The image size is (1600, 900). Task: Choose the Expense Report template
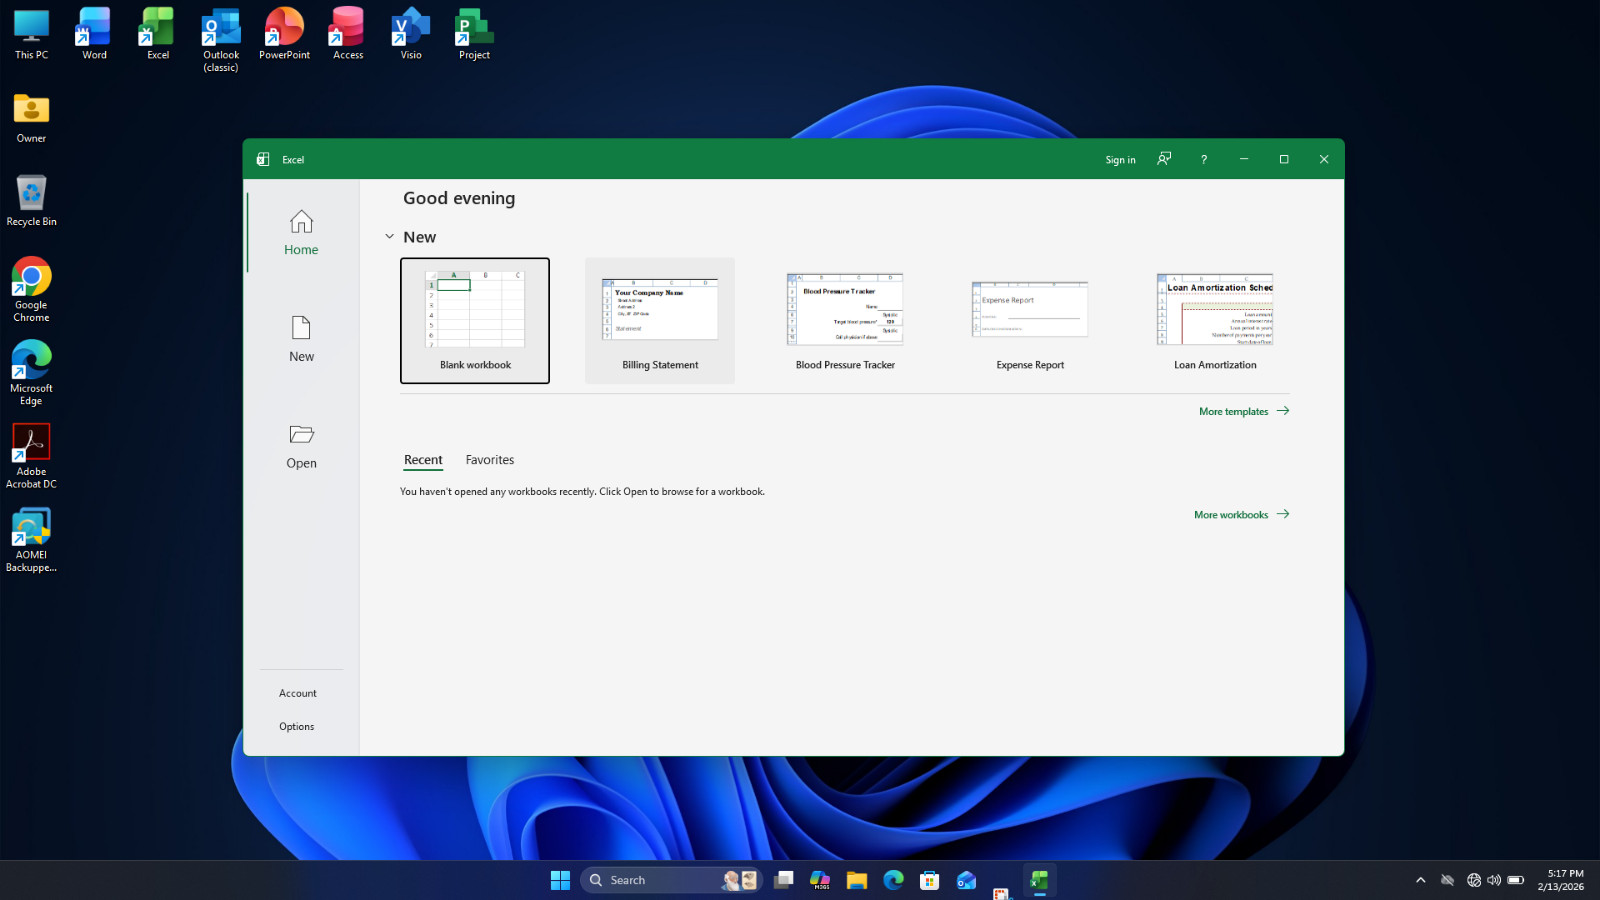[1030, 321]
